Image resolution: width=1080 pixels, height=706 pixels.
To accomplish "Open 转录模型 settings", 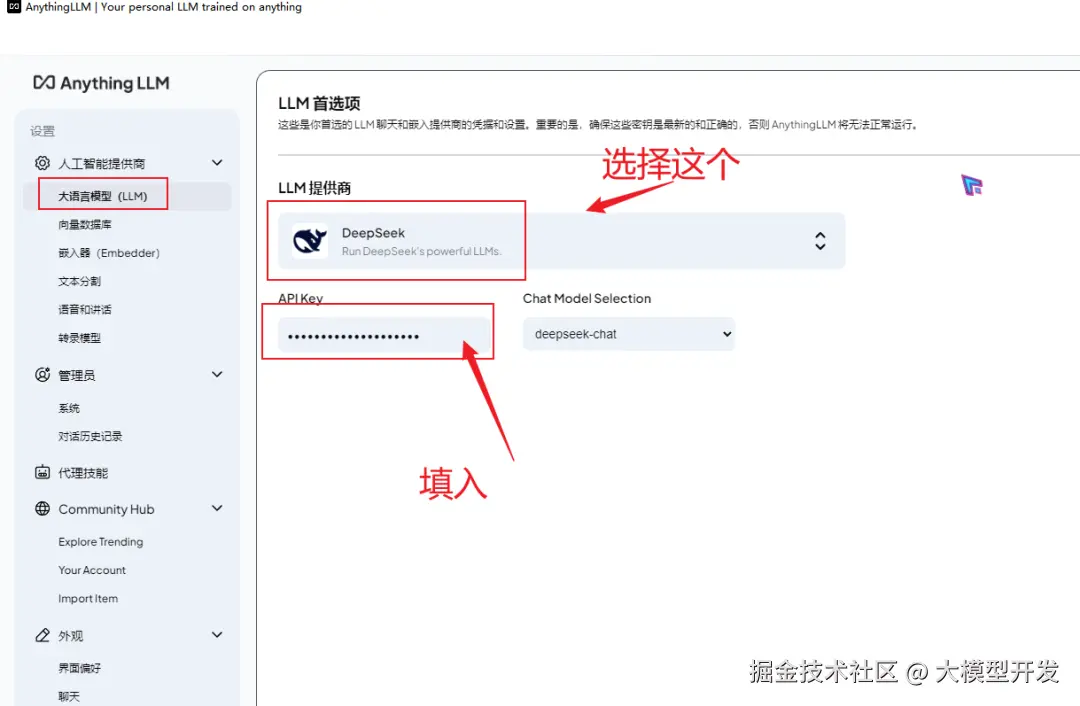I will (x=79, y=338).
